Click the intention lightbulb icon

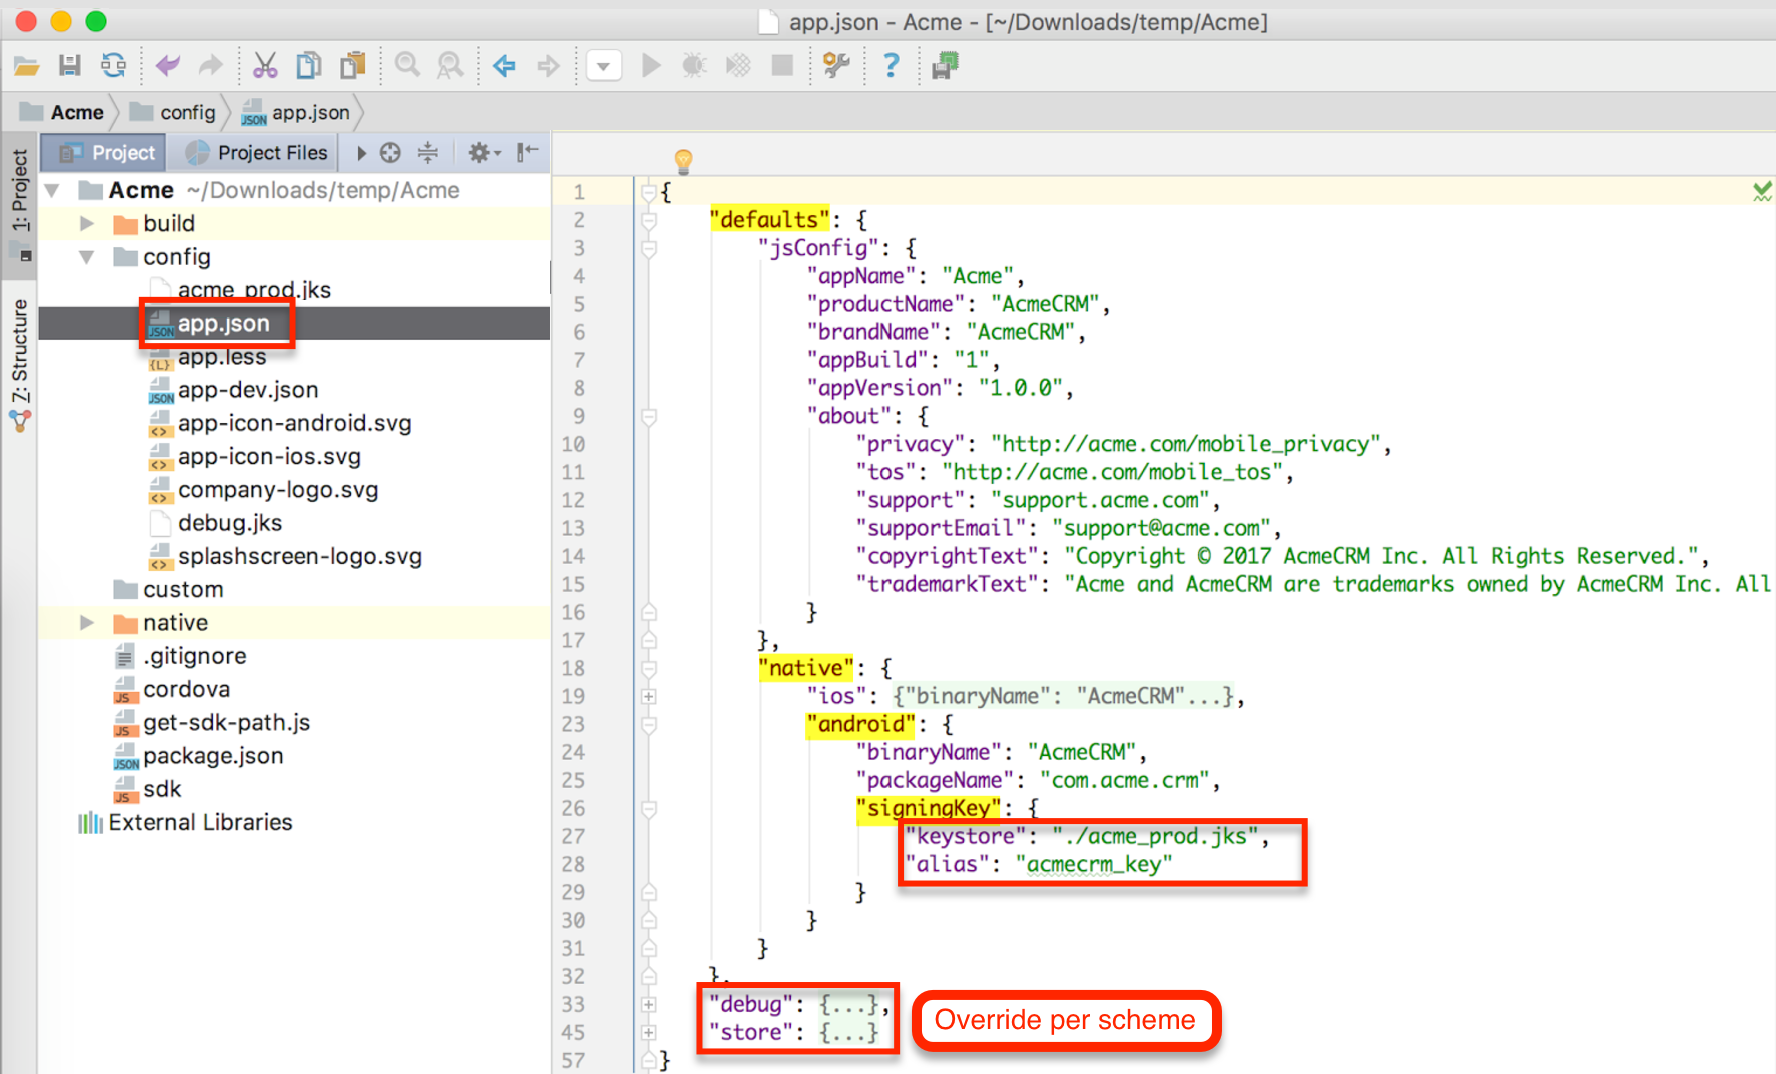pos(683,160)
